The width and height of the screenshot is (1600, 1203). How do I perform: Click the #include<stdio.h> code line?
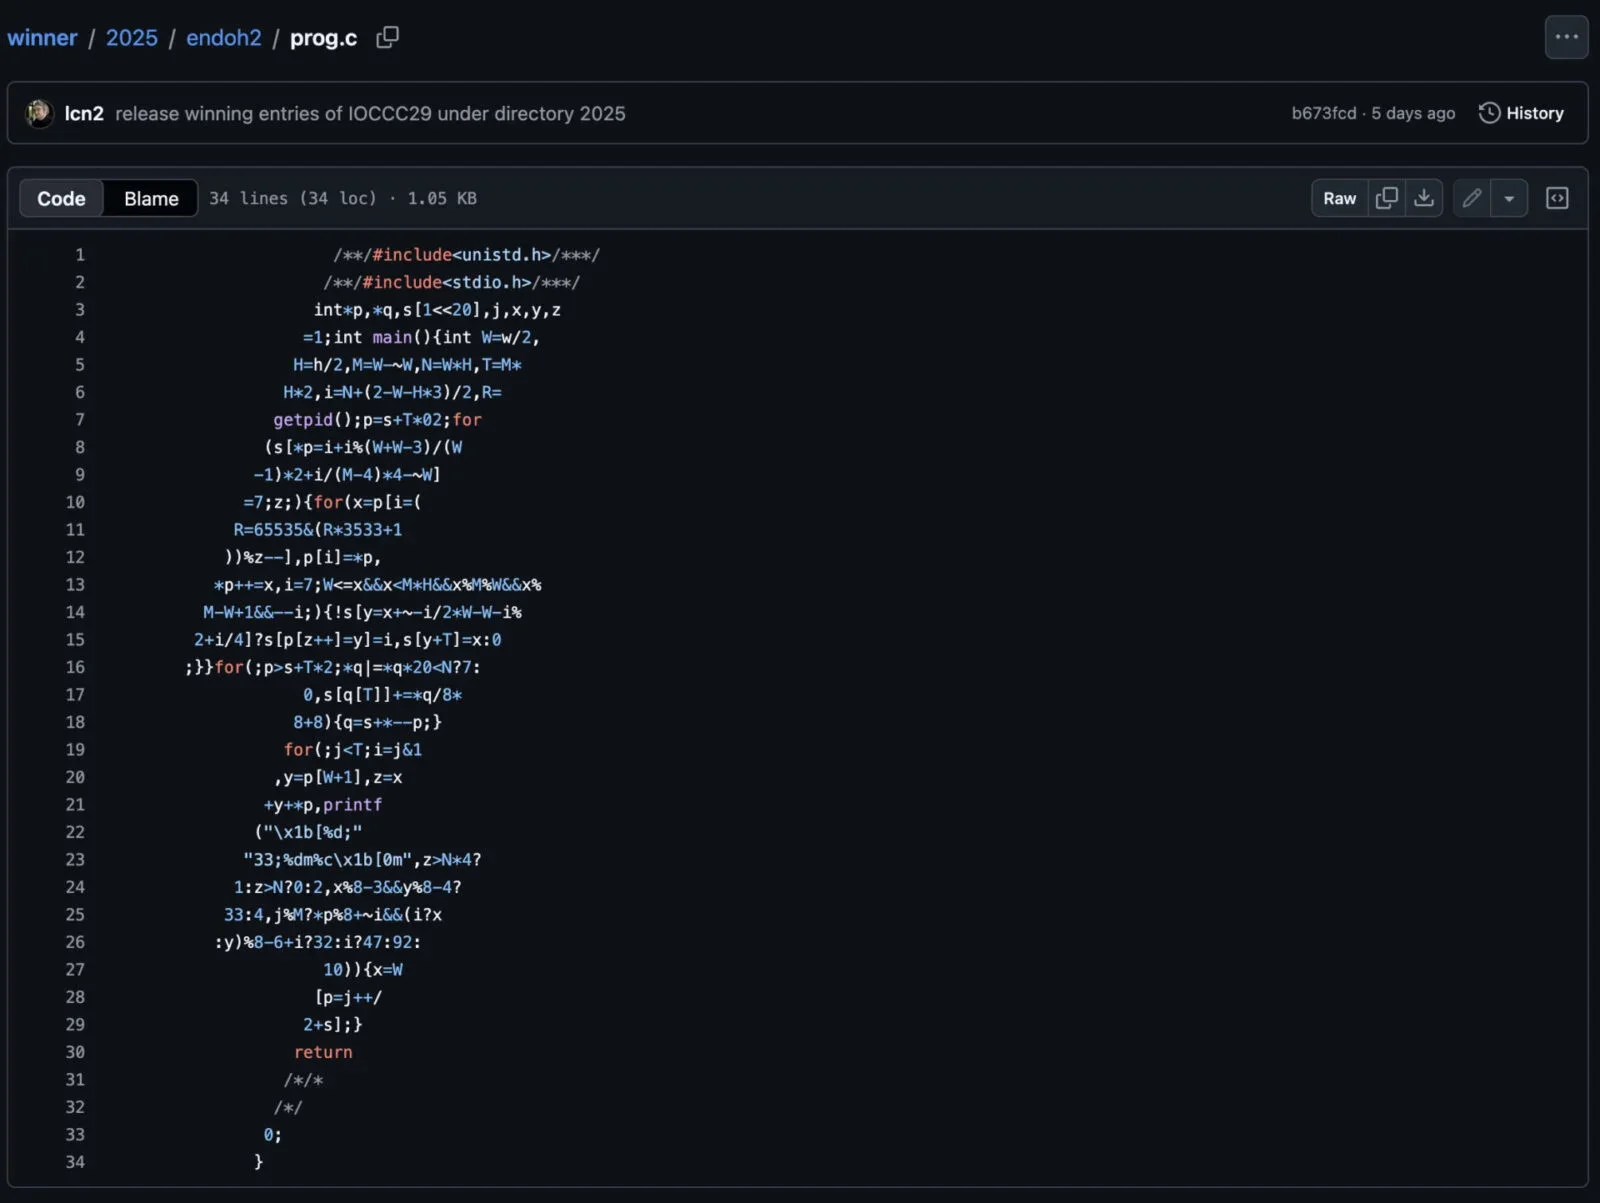pos(451,282)
